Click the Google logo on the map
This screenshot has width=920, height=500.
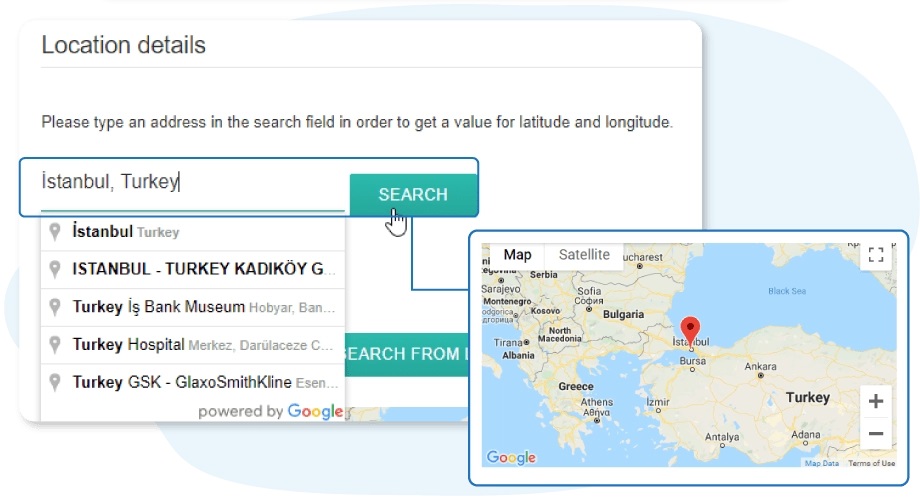[511, 458]
